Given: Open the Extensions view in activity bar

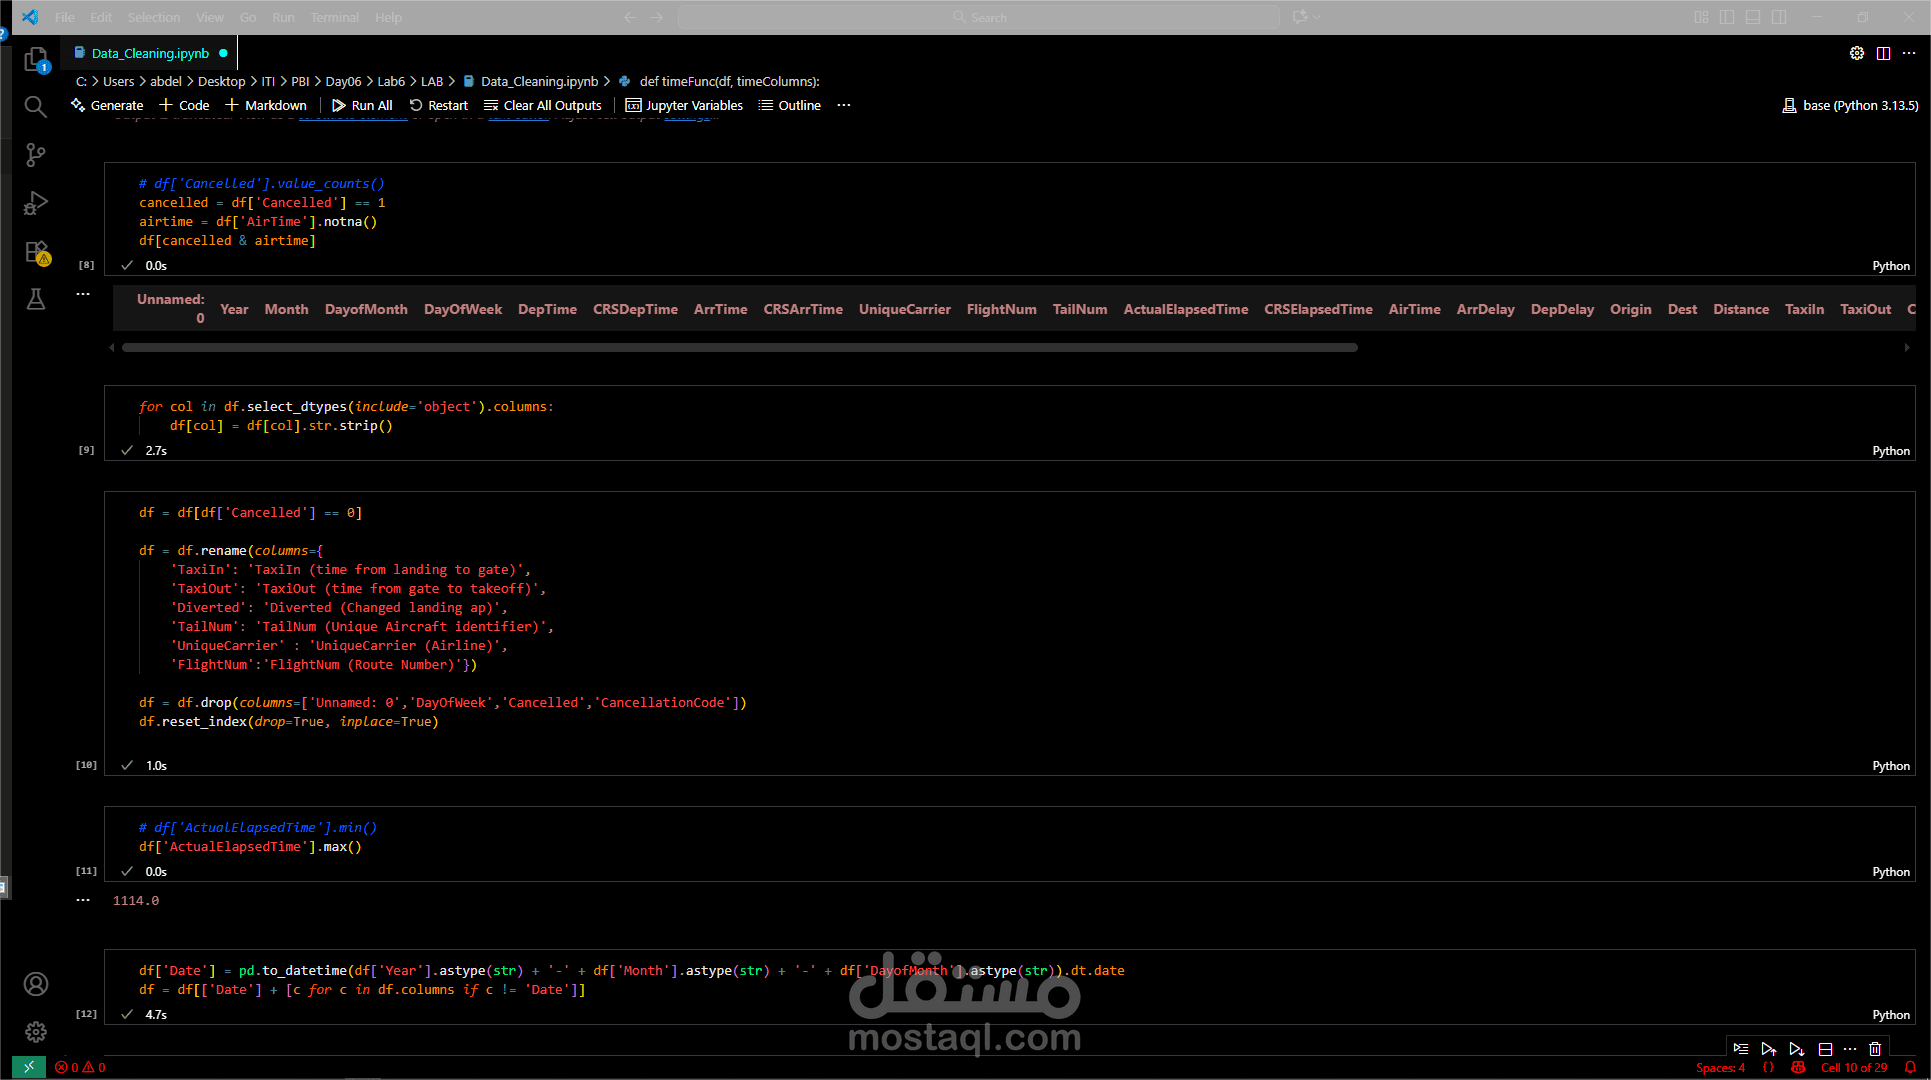Looking at the screenshot, I should (x=36, y=252).
